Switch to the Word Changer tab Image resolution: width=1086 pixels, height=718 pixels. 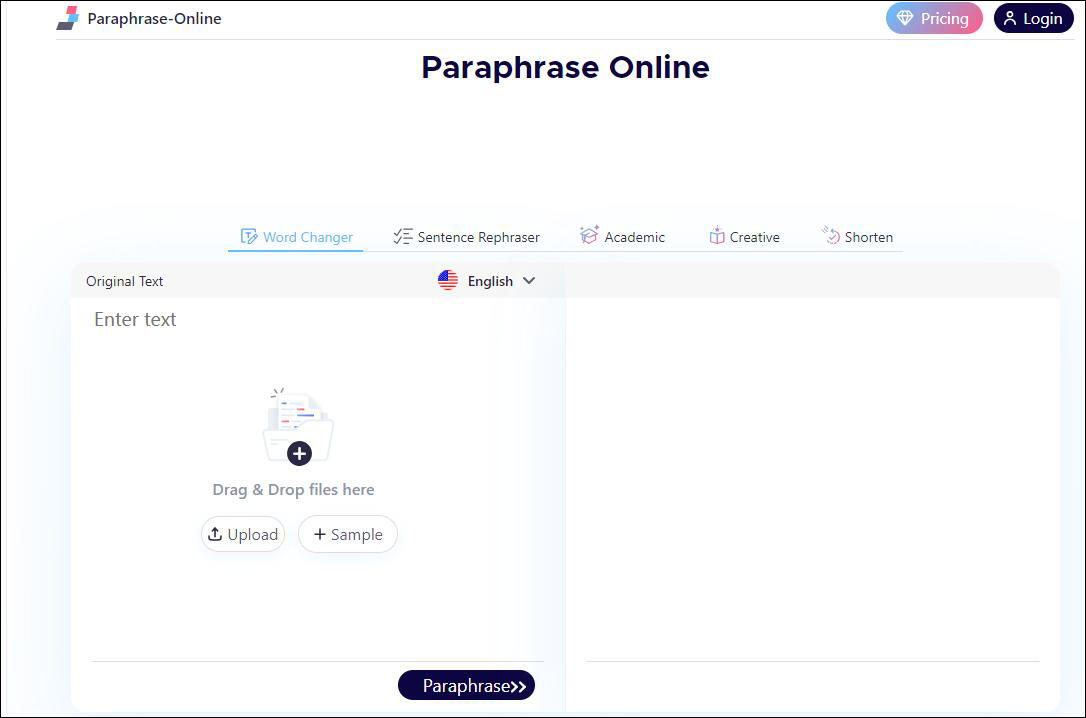pyautogui.click(x=296, y=237)
